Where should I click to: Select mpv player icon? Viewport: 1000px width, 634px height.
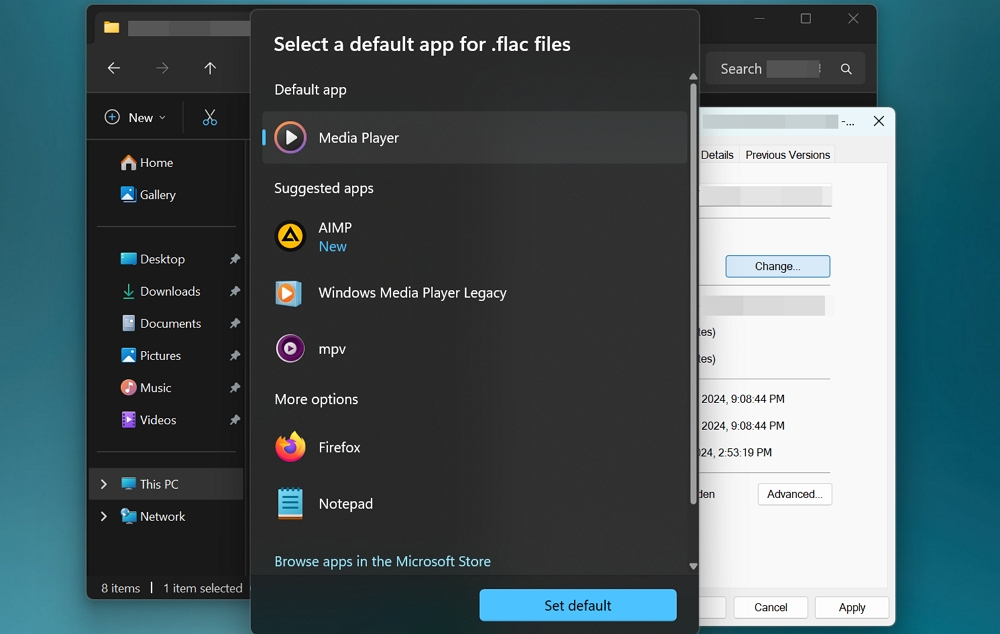tap(290, 349)
